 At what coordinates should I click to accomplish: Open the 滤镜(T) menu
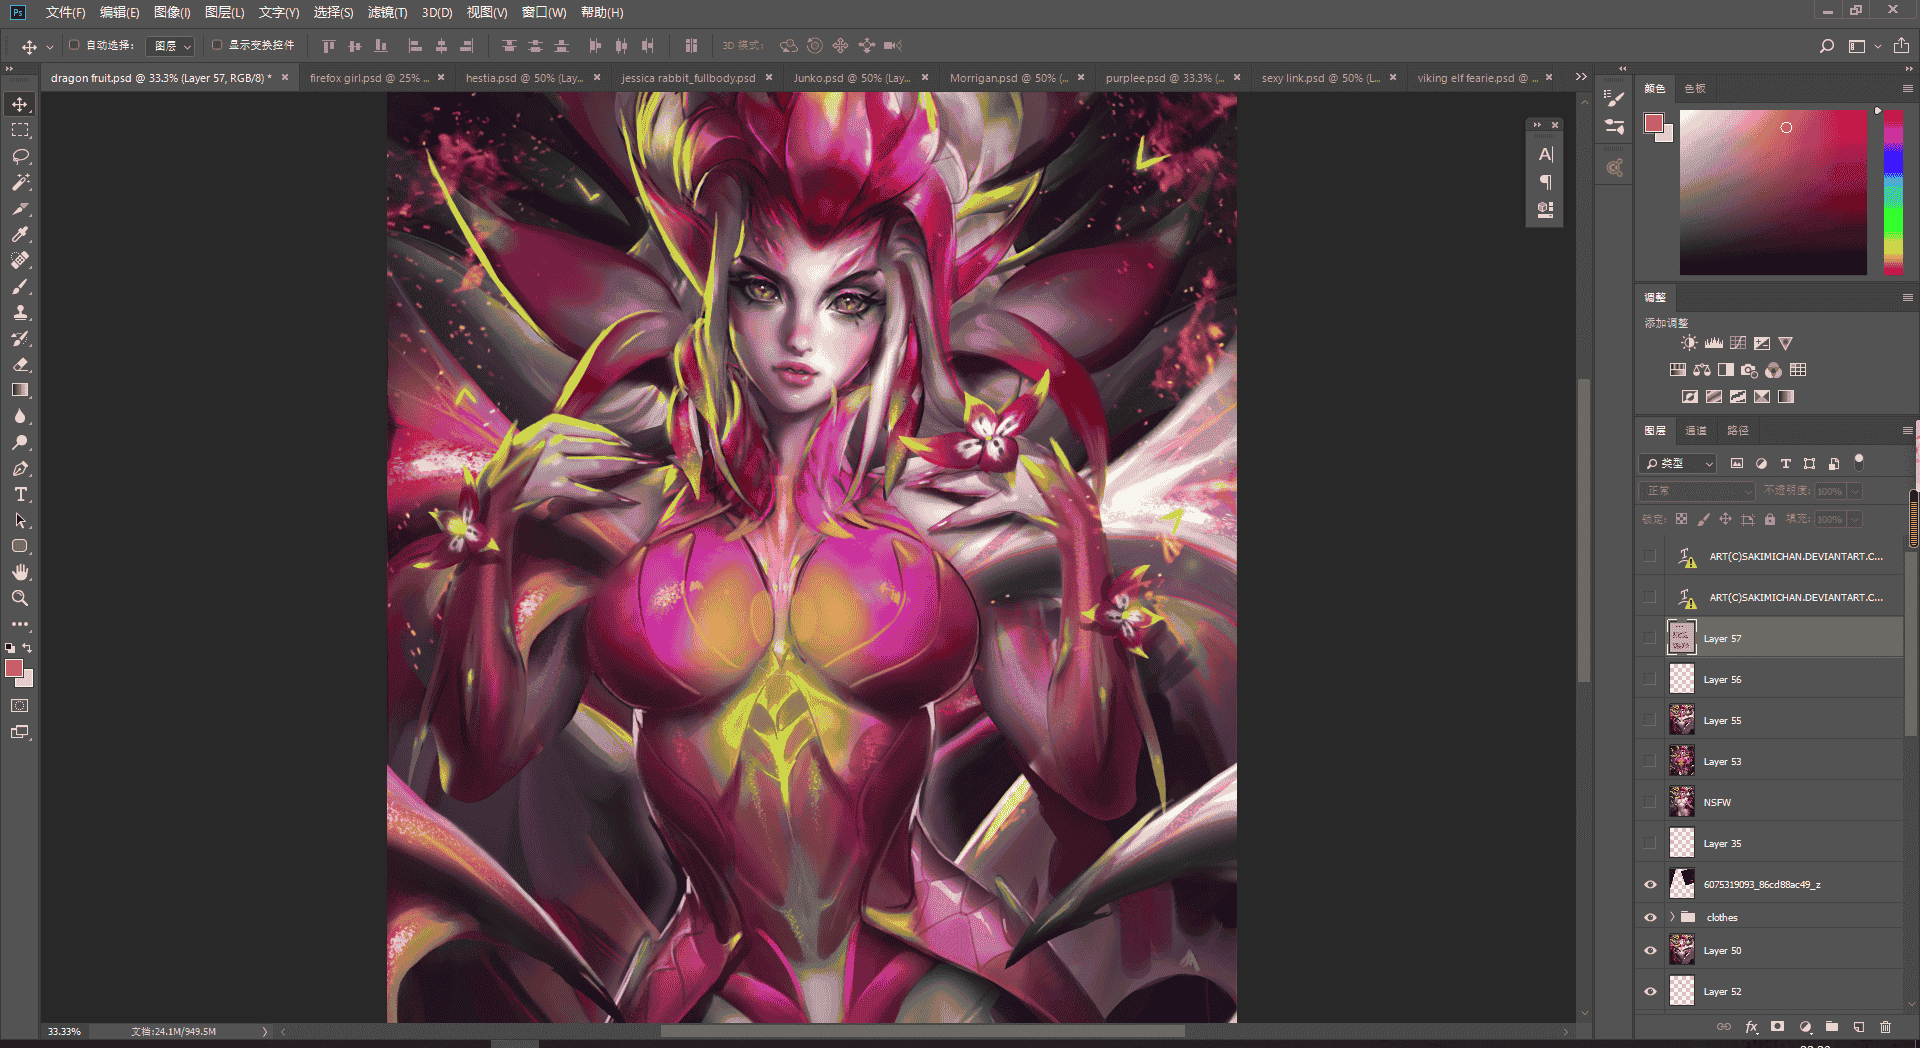388,12
